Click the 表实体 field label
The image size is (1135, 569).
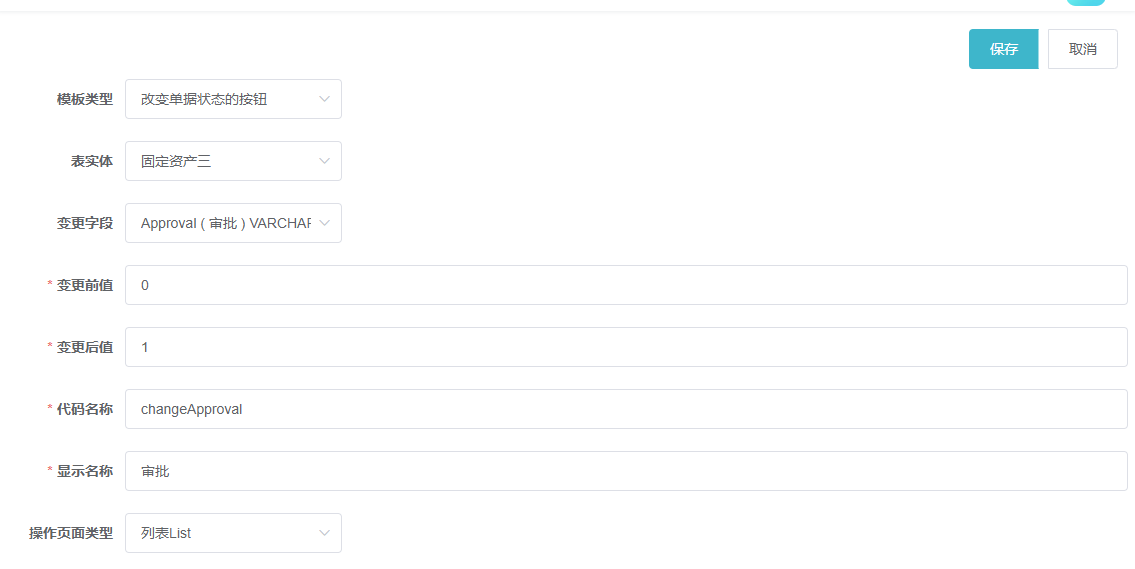coord(92,161)
